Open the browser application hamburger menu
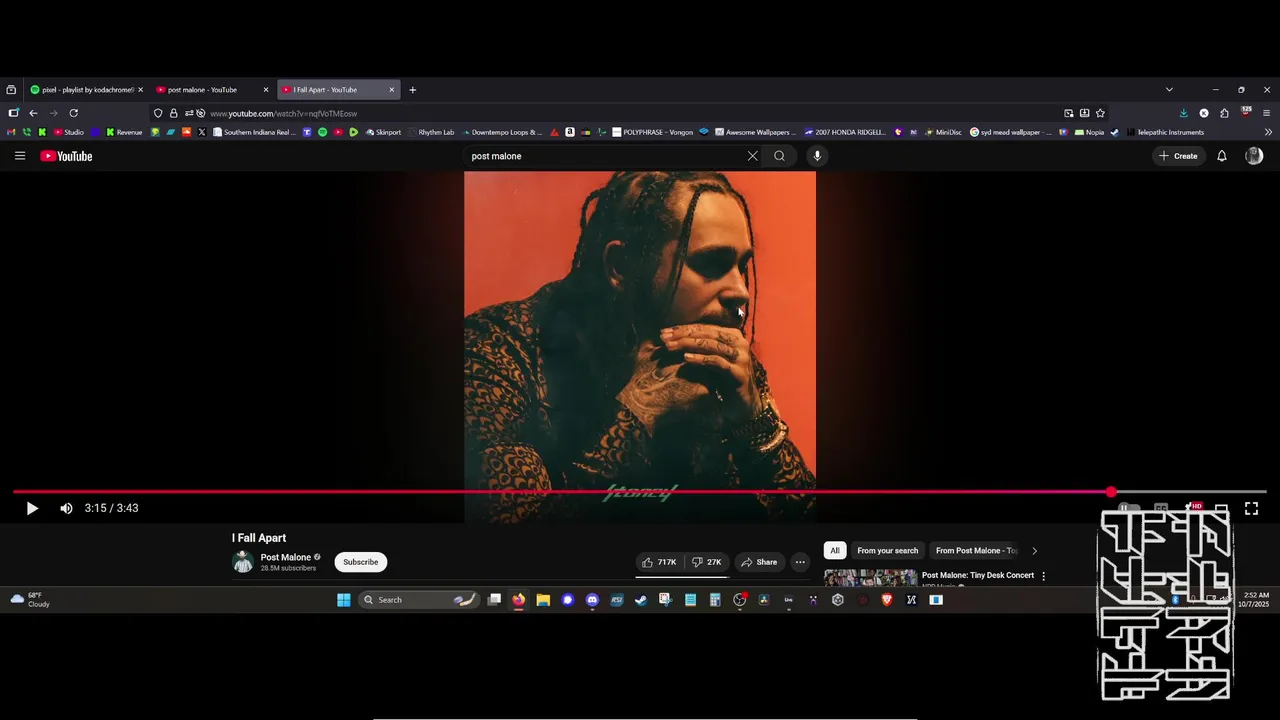Viewport: 1280px width, 720px height. click(1267, 113)
